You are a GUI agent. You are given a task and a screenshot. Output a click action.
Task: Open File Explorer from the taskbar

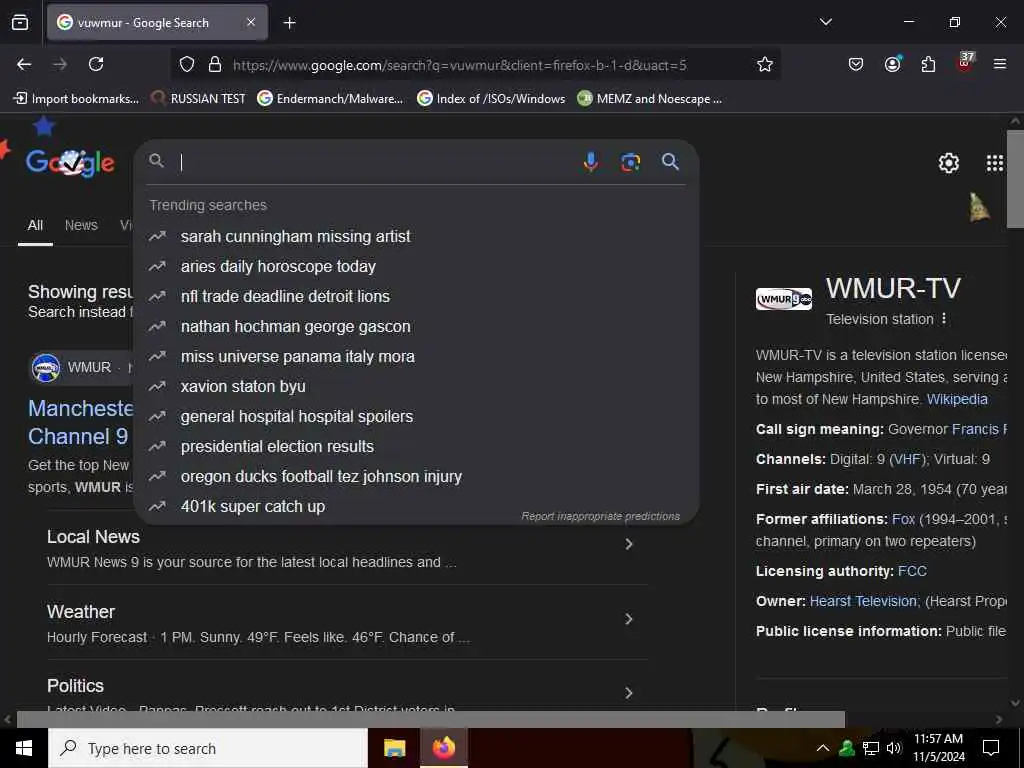(x=394, y=748)
